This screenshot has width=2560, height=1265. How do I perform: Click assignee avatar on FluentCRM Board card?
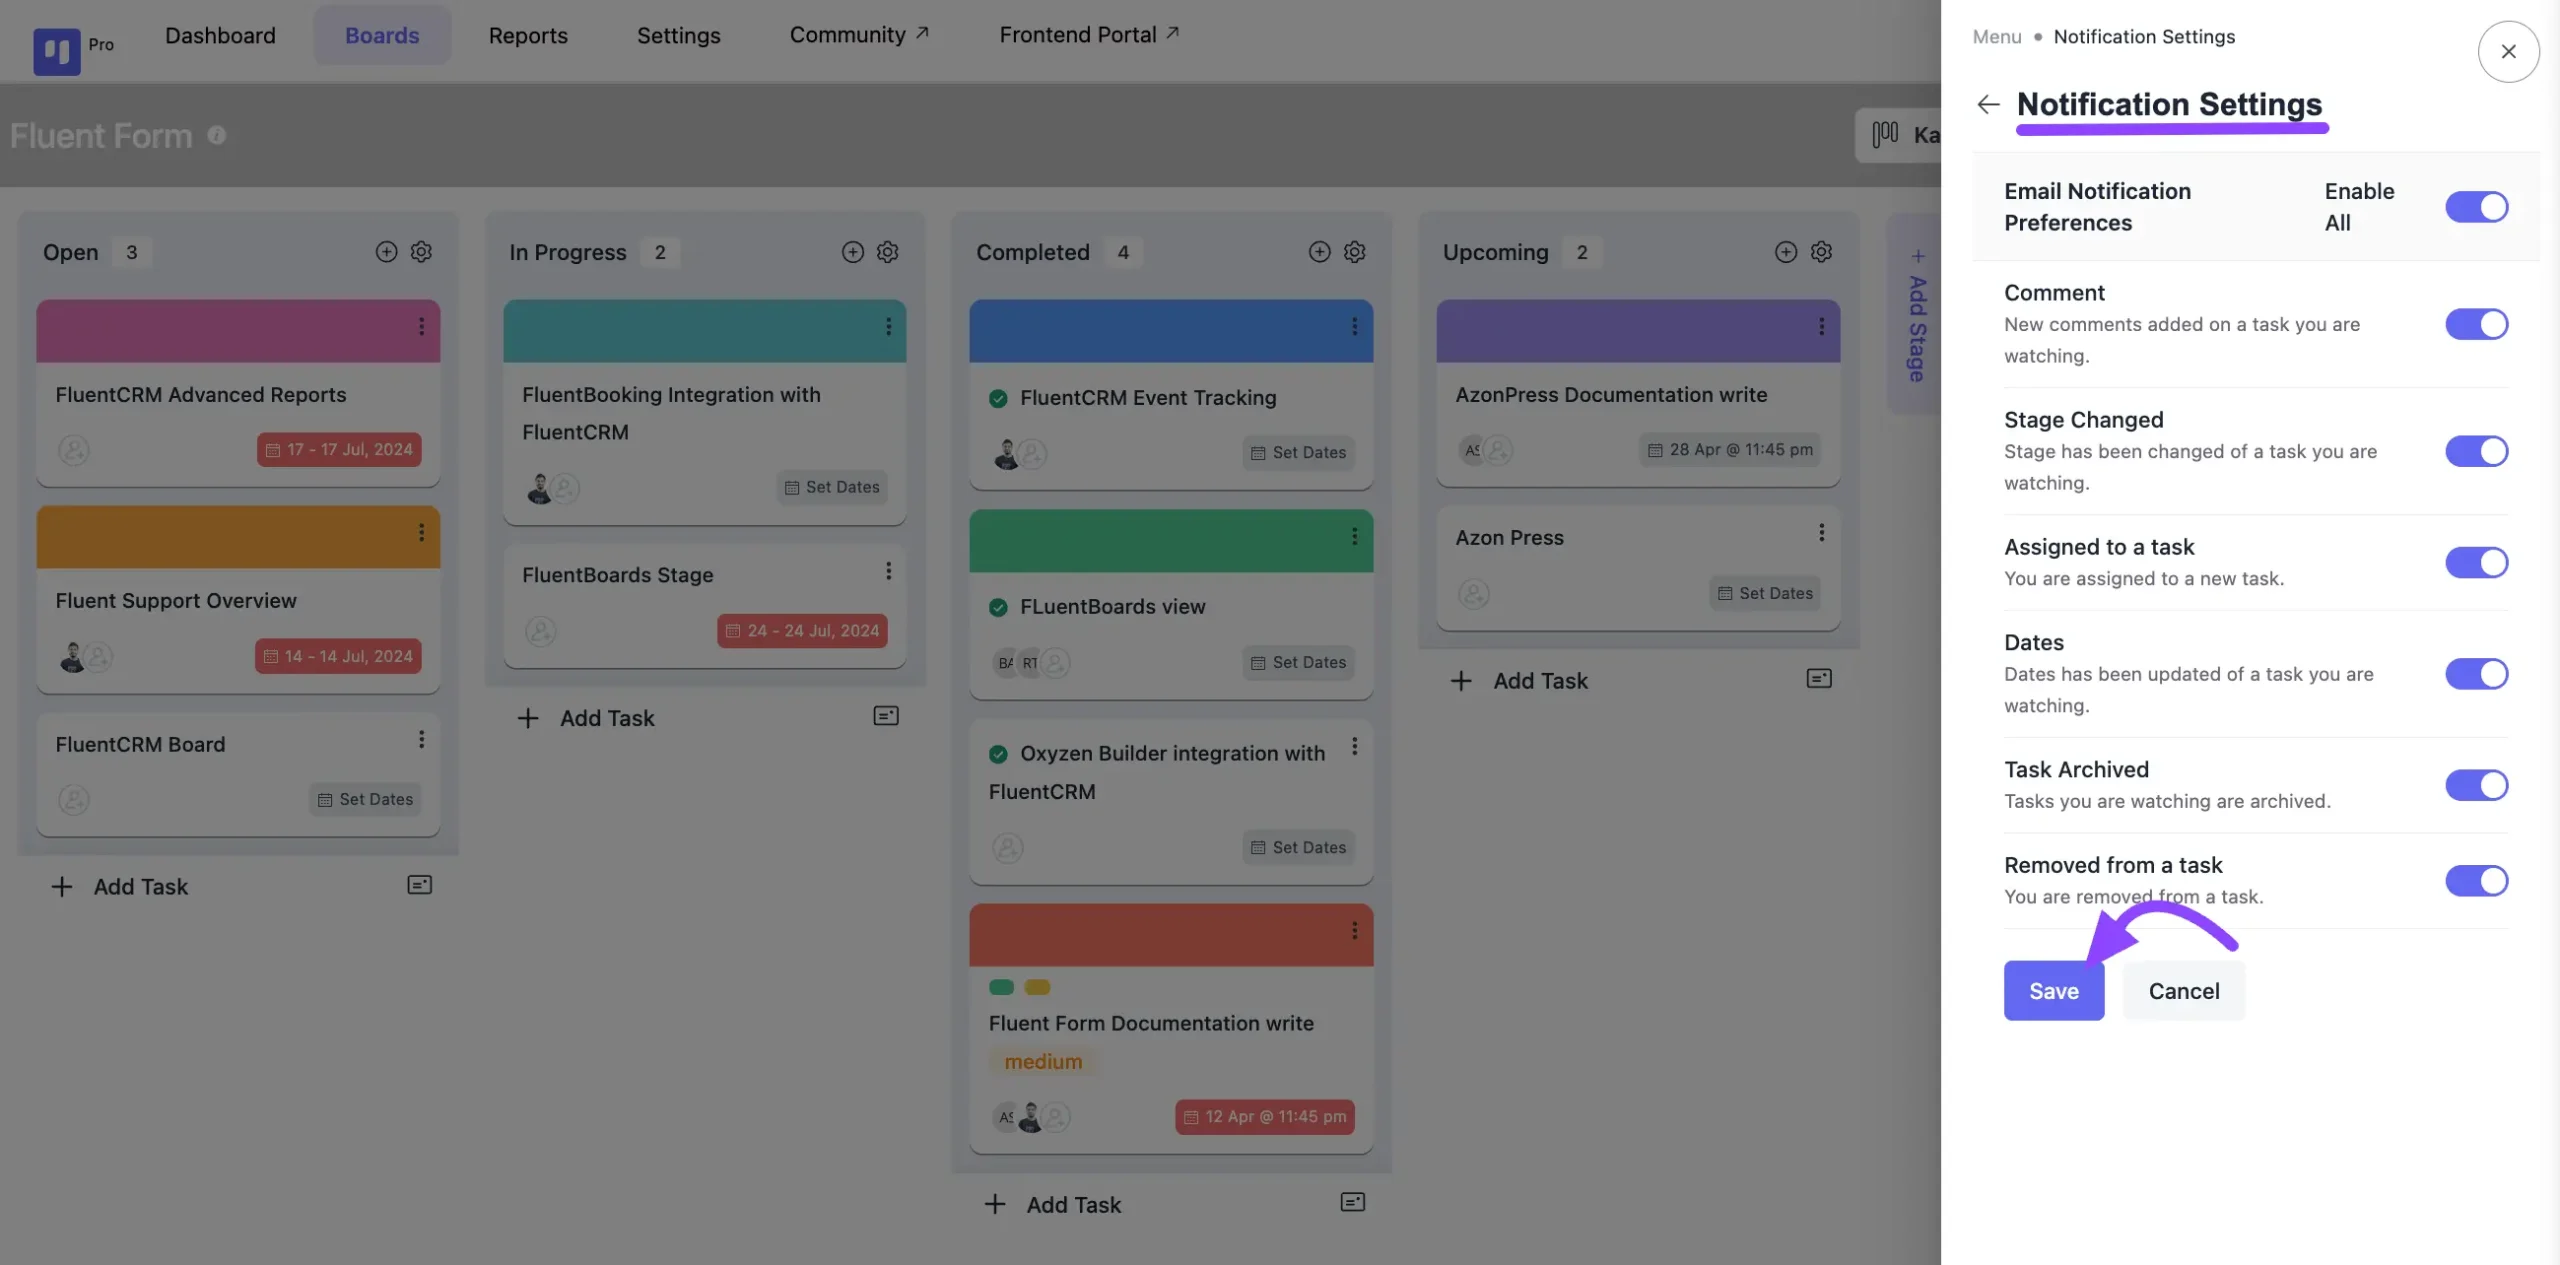[74, 800]
